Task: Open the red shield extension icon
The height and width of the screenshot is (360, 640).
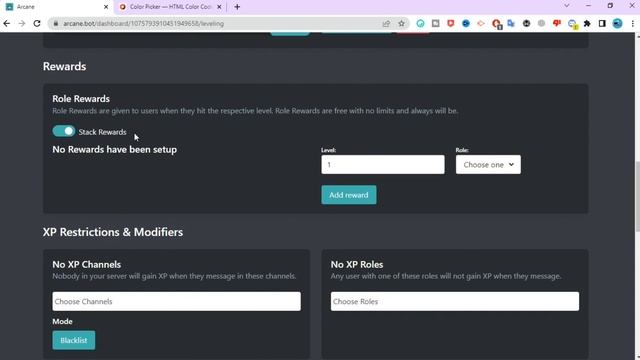Action: (451, 24)
